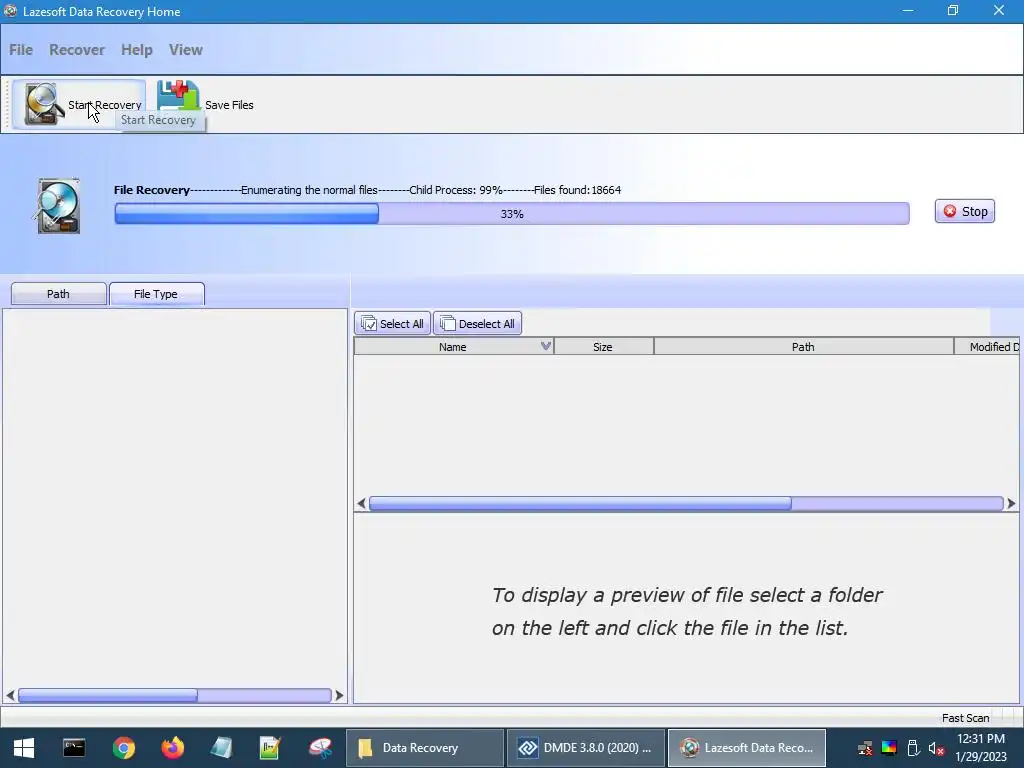Click the Lazesoft title bar app icon

click(10, 11)
